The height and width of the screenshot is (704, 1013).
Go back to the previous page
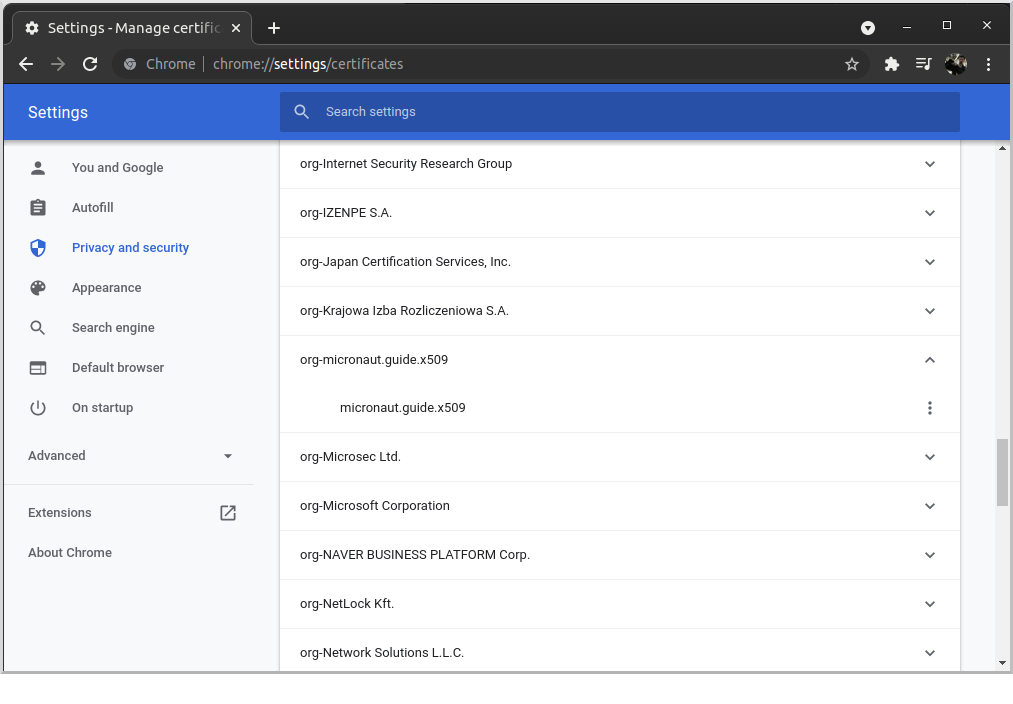click(26, 64)
